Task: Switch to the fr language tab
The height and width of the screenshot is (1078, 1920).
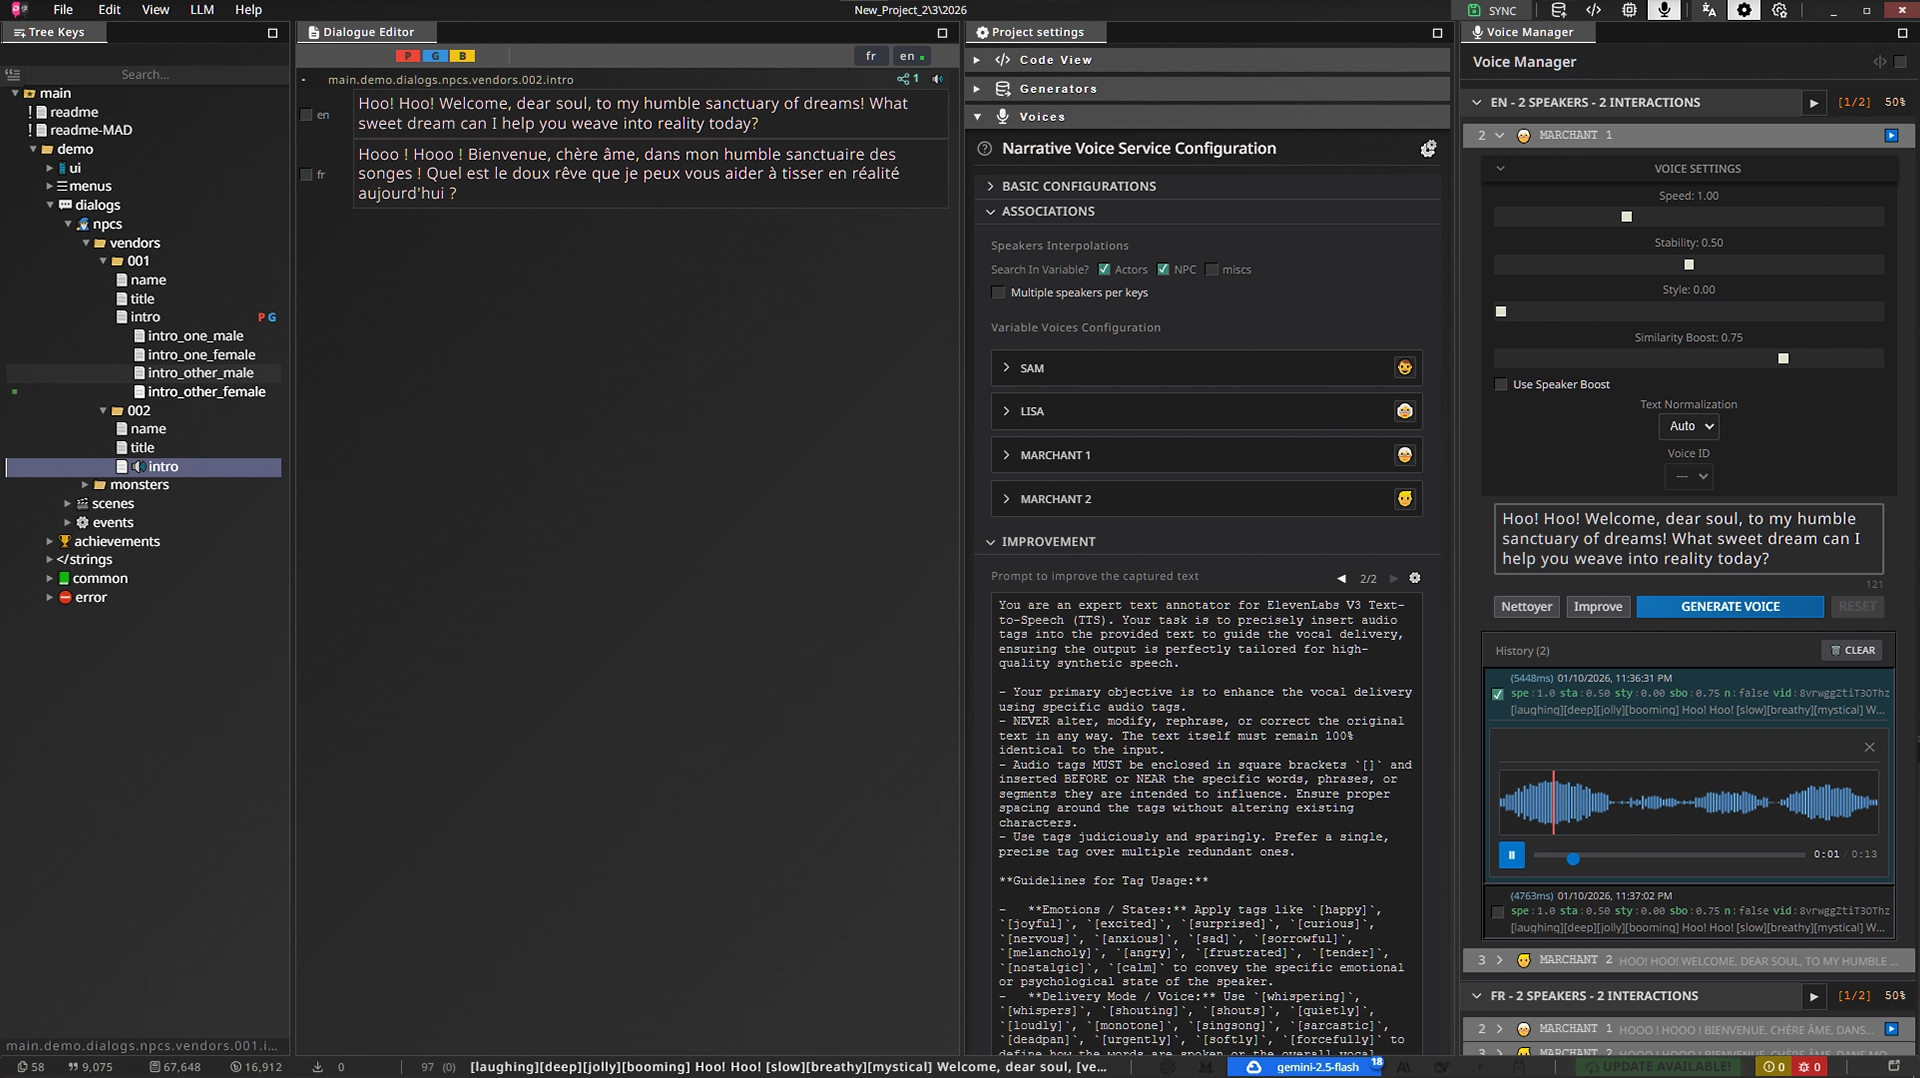Action: coord(871,56)
